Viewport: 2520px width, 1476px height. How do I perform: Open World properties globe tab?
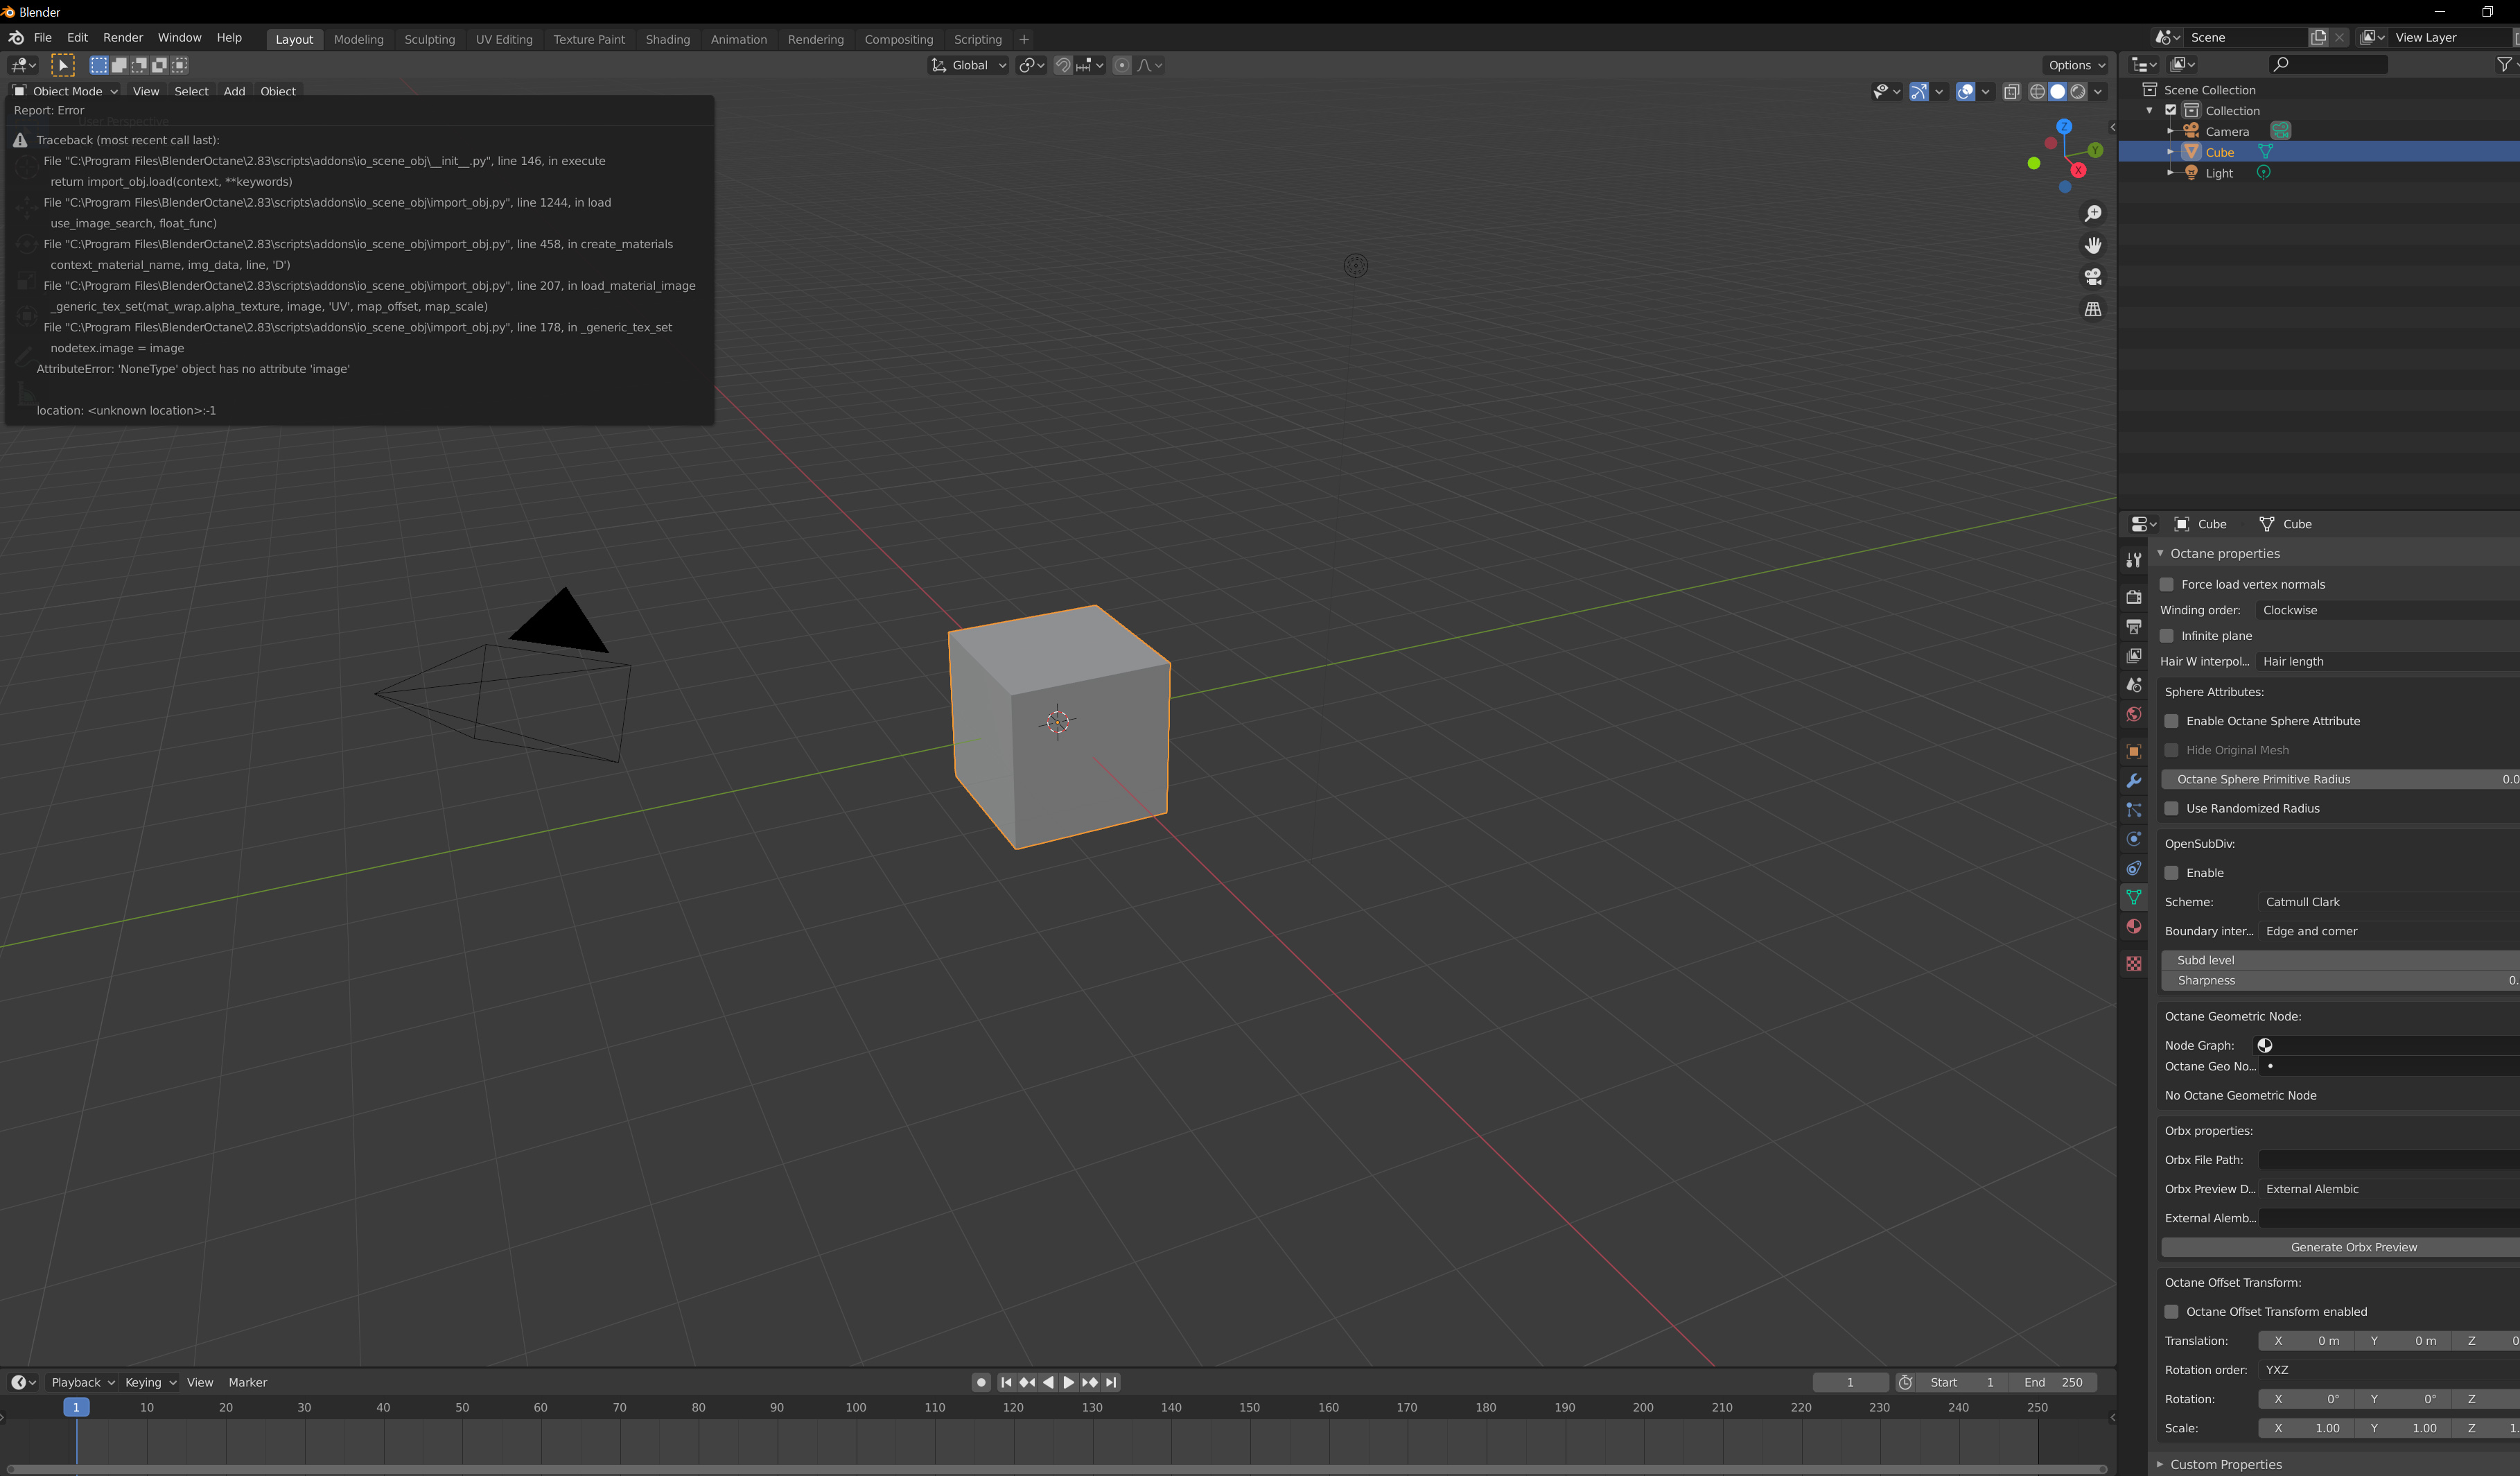coord(2133,714)
